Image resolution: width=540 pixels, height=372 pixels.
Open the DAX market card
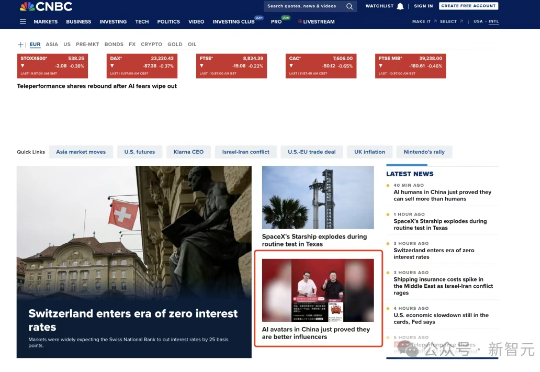pos(142,66)
